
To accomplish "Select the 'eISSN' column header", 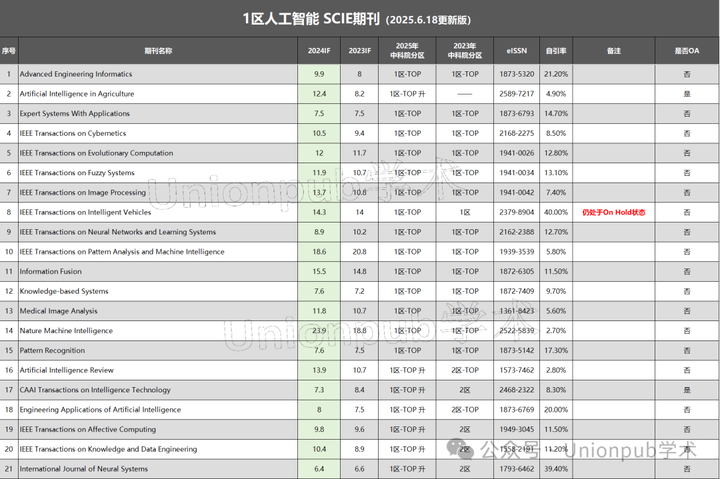I will coord(517,51).
